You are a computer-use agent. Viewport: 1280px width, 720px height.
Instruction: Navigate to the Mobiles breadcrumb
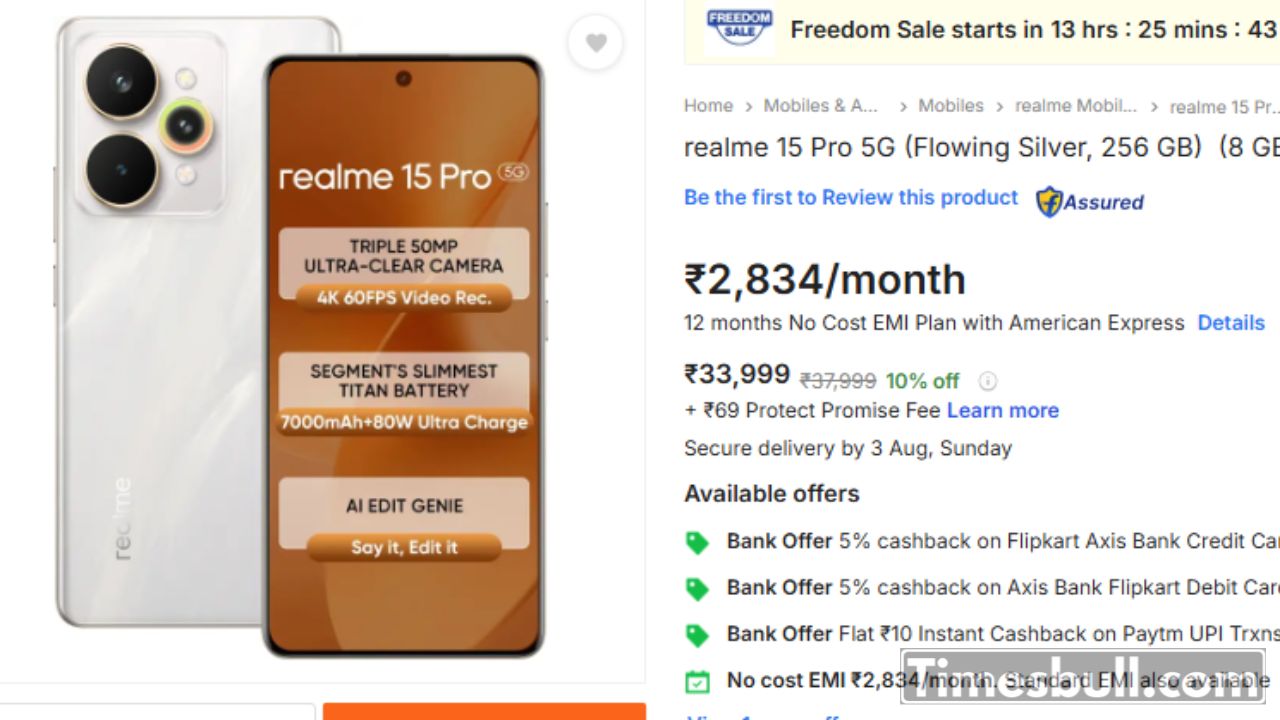click(950, 106)
